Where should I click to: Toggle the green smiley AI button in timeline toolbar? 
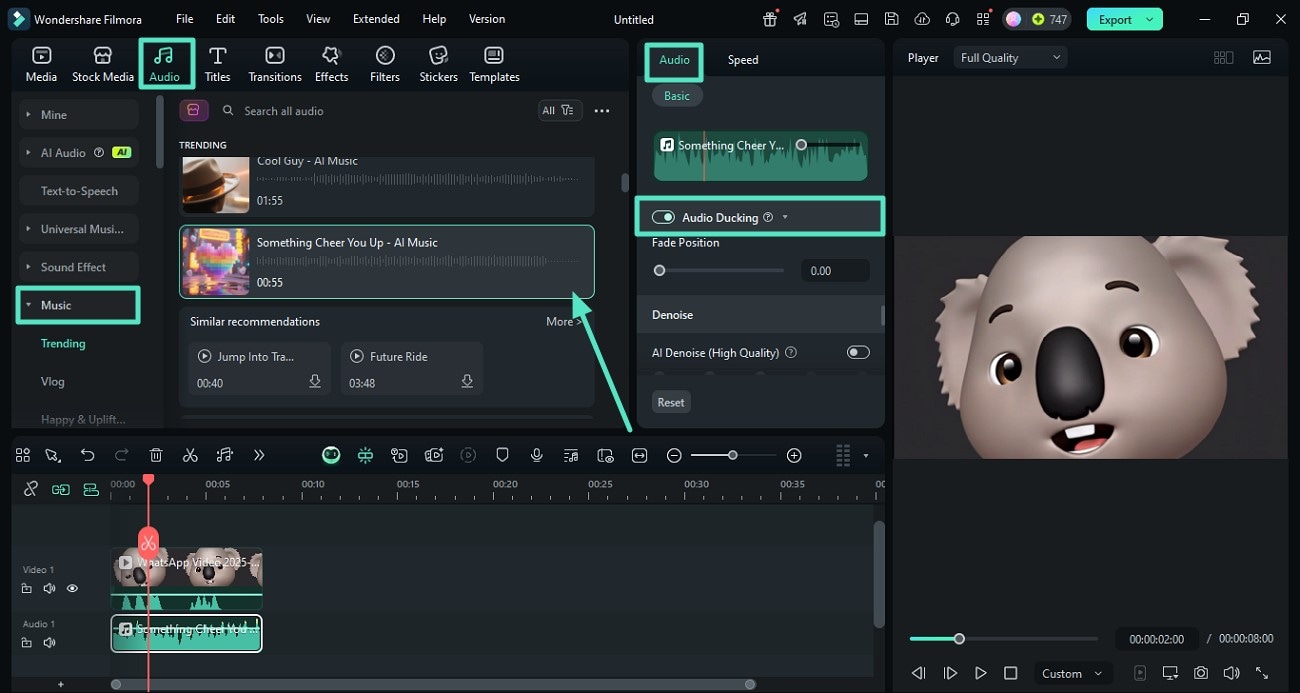coord(331,455)
